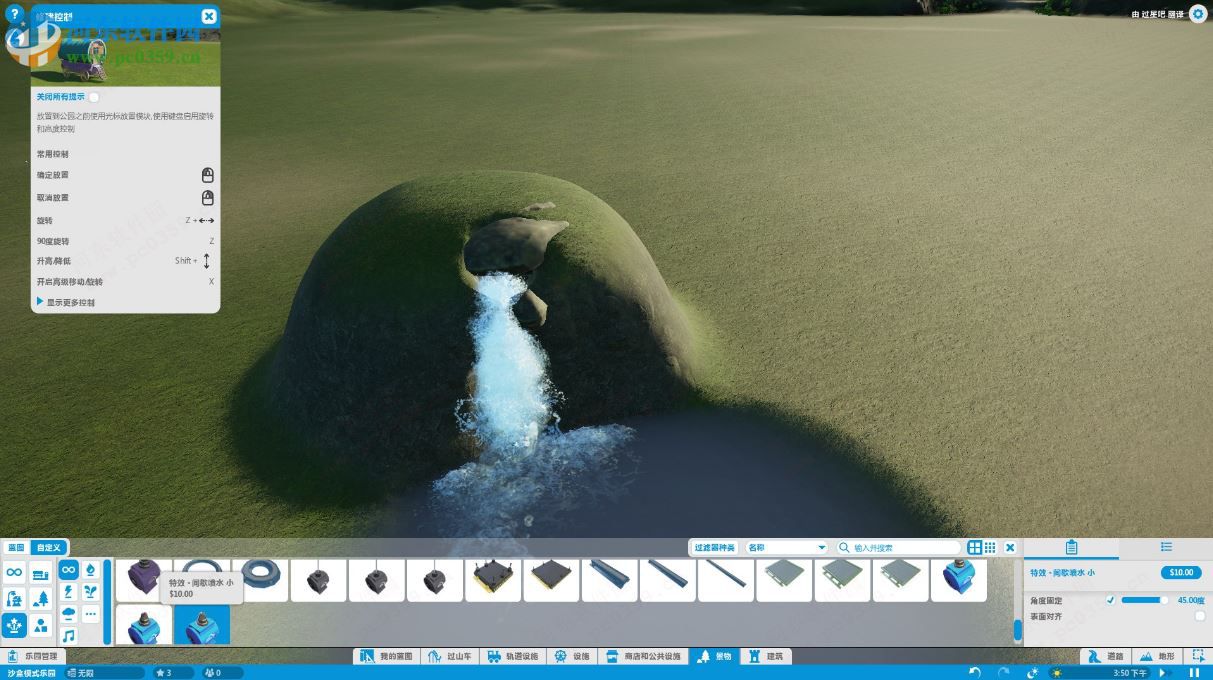Click the fast-forward speed control
This screenshot has height=680, width=1213.
click(1164, 673)
